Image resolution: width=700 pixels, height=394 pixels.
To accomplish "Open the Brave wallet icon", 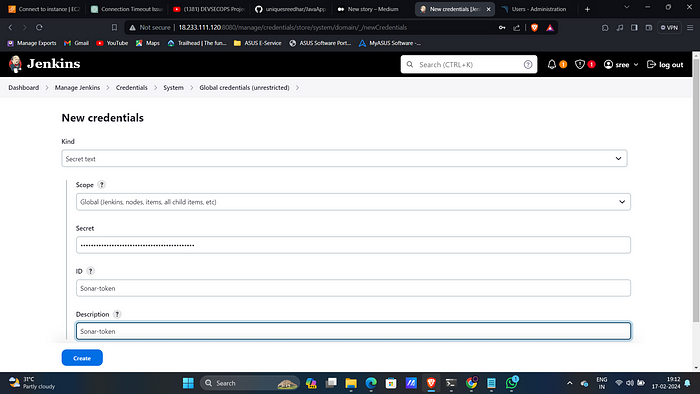I will tap(649, 27).
